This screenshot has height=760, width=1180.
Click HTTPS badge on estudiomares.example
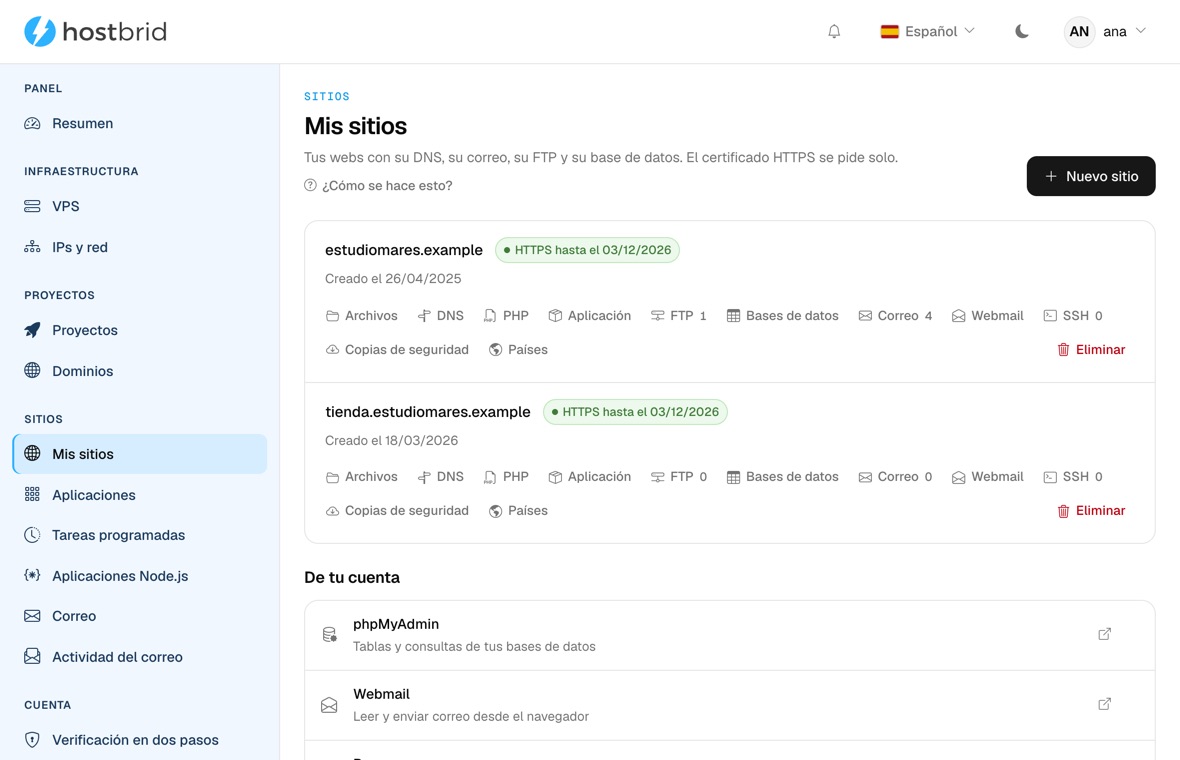(587, 250)
